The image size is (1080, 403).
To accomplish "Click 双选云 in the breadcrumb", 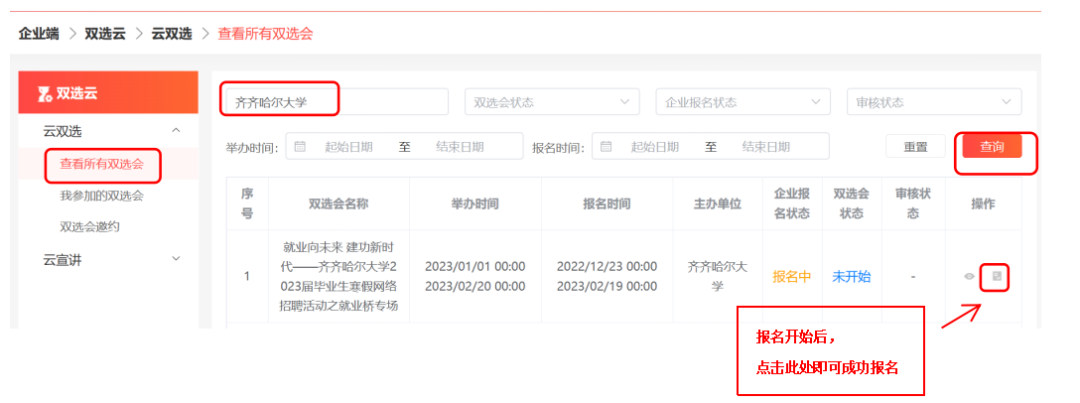I will point(105,34).
